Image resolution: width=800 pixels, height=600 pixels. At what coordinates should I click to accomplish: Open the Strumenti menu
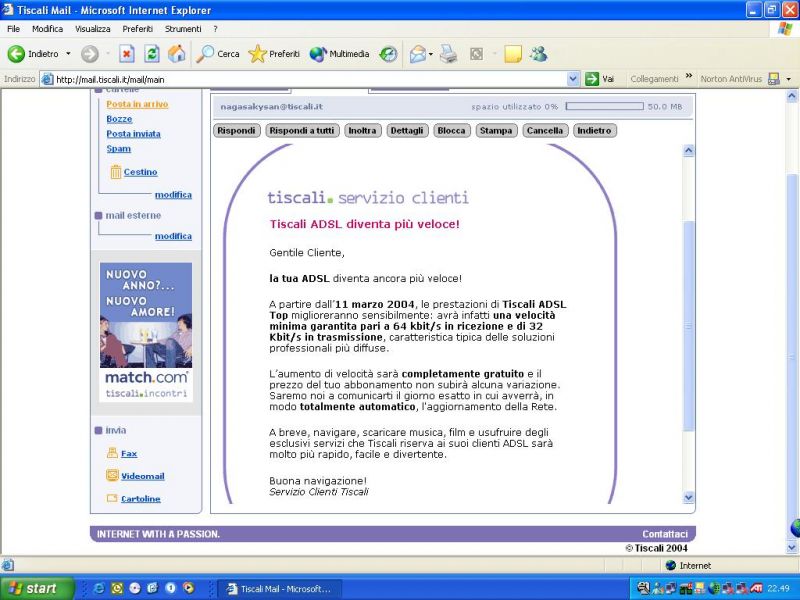point(183,29)
